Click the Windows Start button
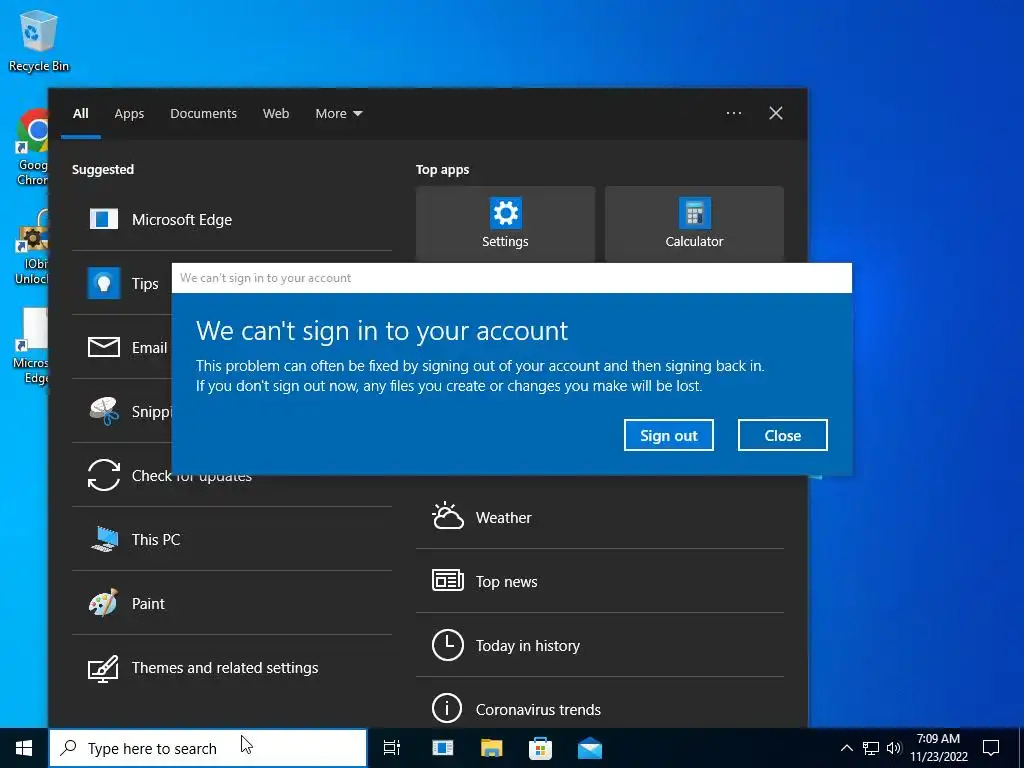Screen dimensions: 1024x768 [24, 748]
